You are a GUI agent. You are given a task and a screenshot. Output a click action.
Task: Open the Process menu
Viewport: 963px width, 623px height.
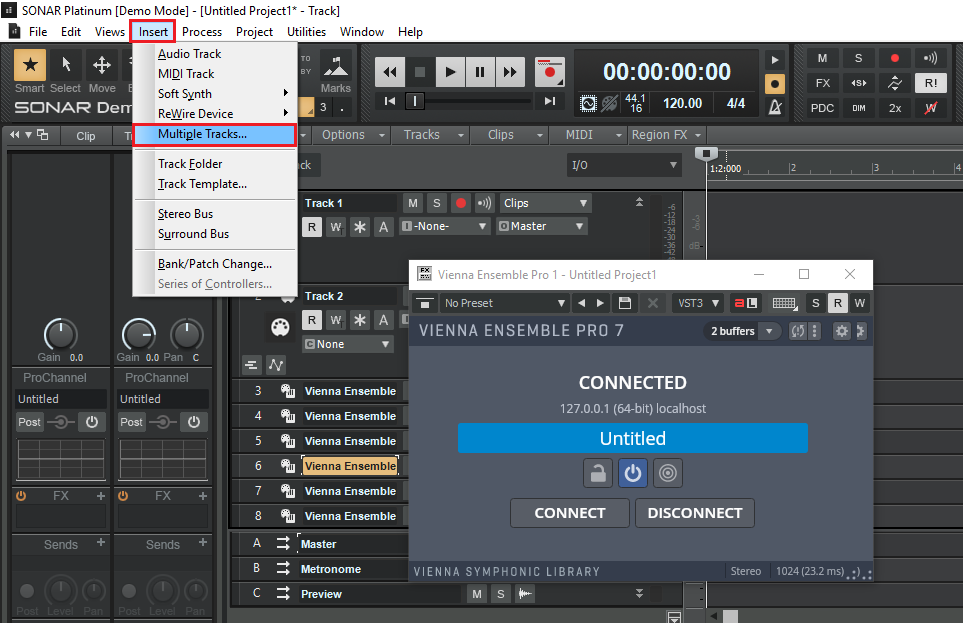[x=201, y=32]
